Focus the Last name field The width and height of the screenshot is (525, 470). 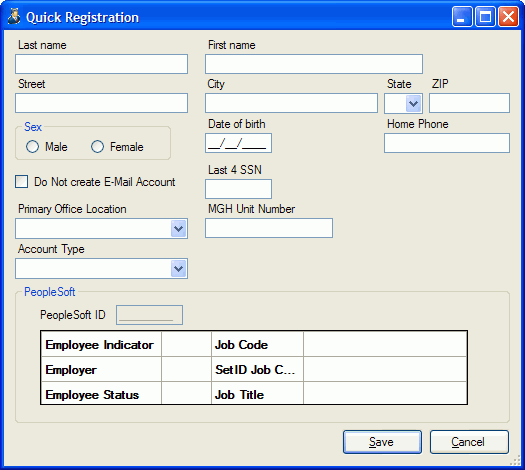pyautogui.click(x=101, y=64)
